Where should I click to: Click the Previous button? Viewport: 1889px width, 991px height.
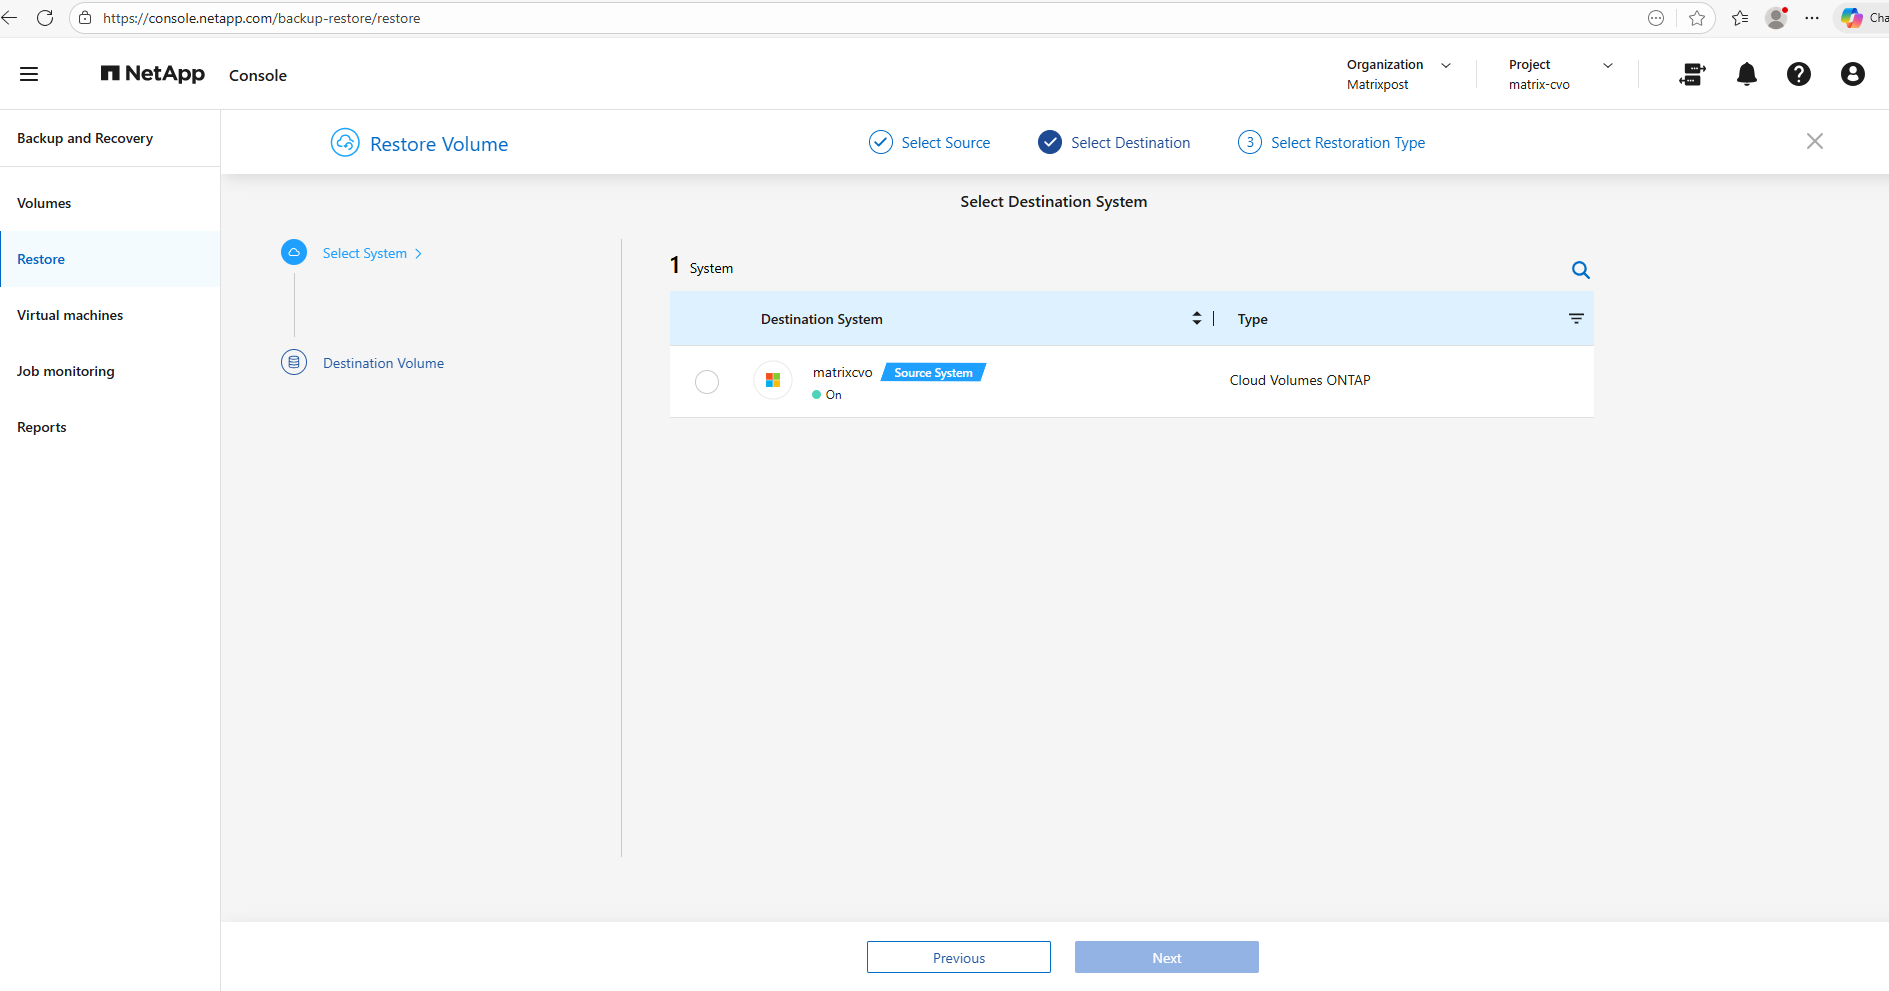tap(958, 957)
